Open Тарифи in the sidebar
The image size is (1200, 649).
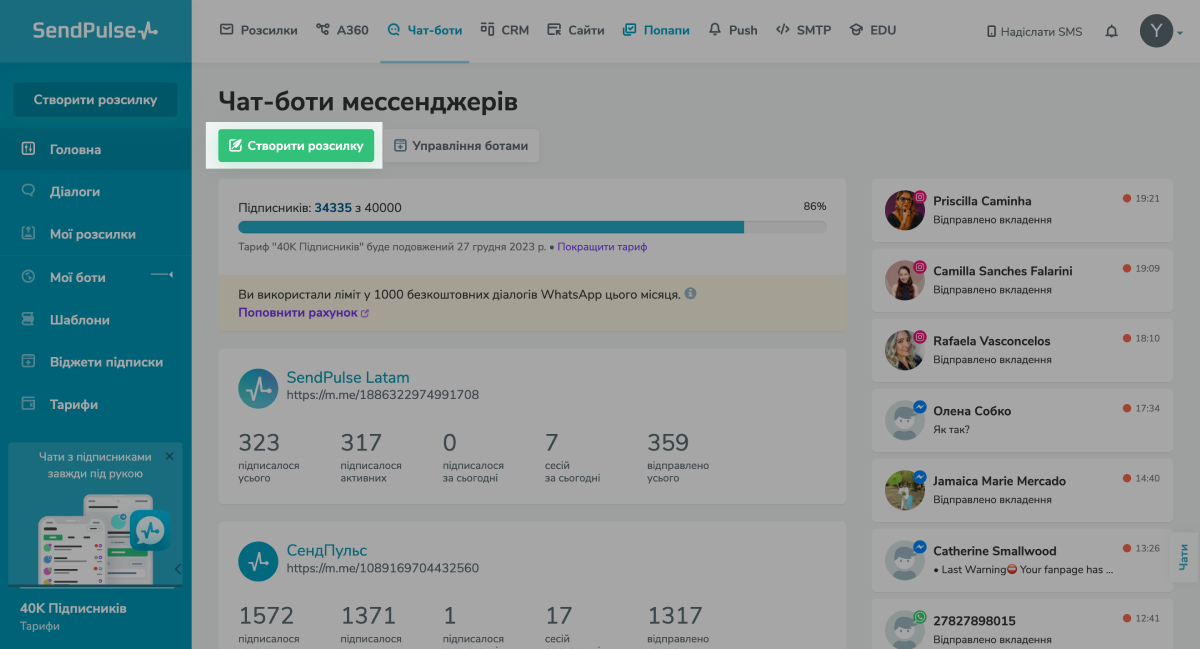click(x=74, y=404)
